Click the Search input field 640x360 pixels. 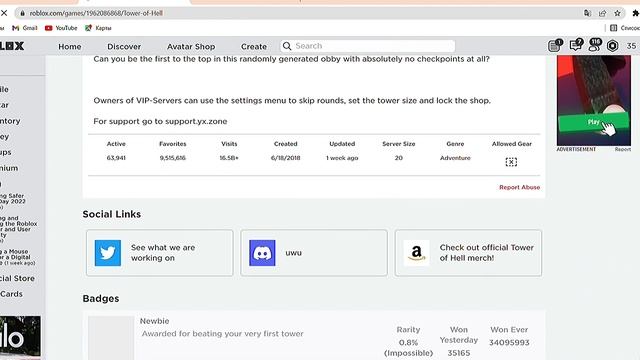367,46
